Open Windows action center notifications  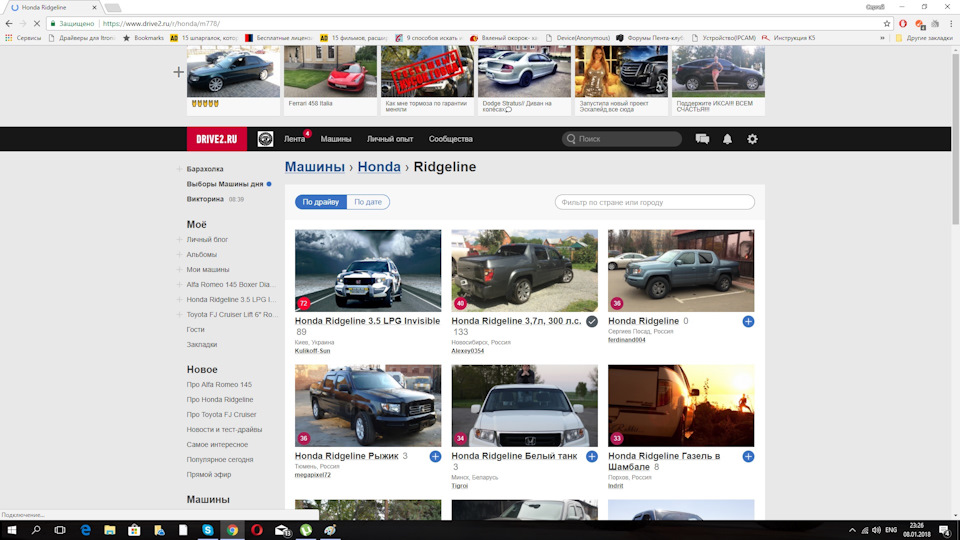pyautogui.click(x=945, y=530)
